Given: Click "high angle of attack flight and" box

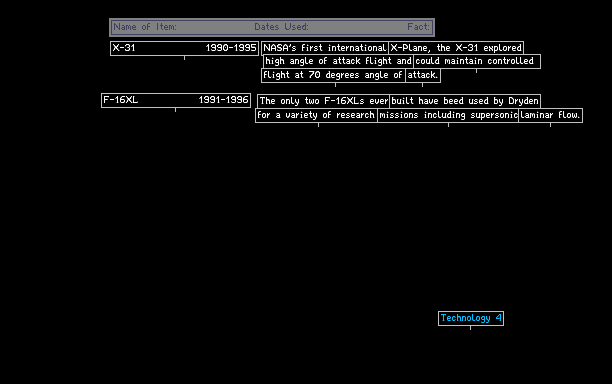Looking at the screenshot, I should point(338,61).
